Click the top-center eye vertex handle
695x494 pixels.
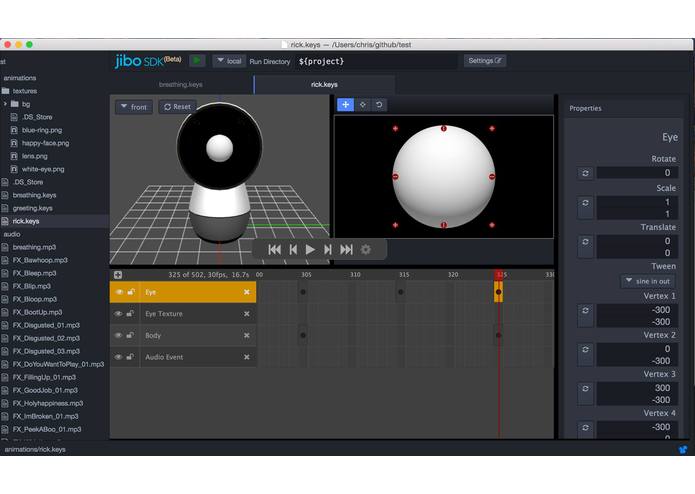444,128
